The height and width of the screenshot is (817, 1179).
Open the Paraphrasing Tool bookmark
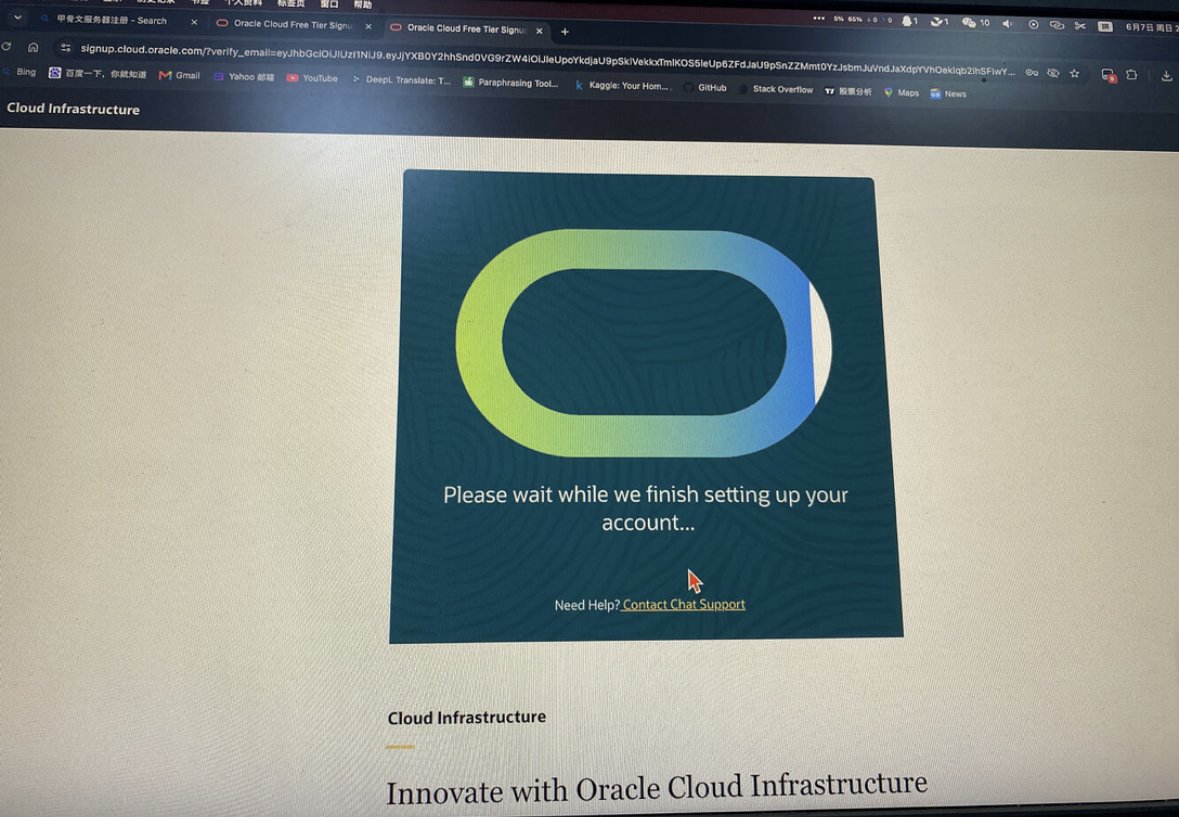pyautogui.click(x=511, y=83)
